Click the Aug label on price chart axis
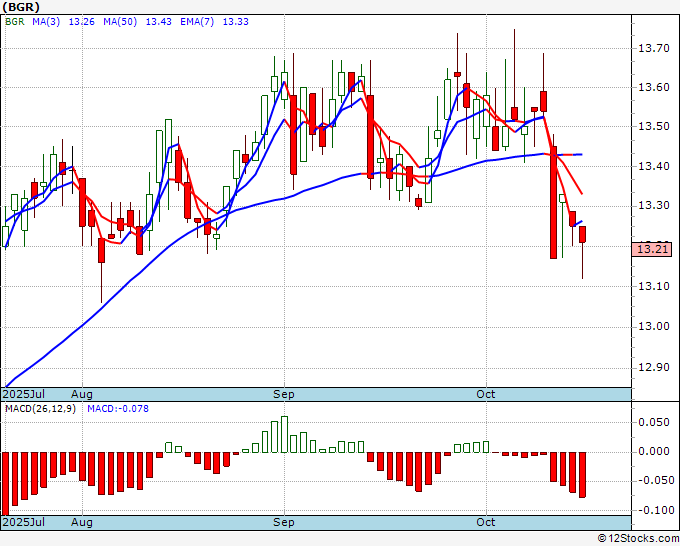The image size is (680, 546). (82, 394)
